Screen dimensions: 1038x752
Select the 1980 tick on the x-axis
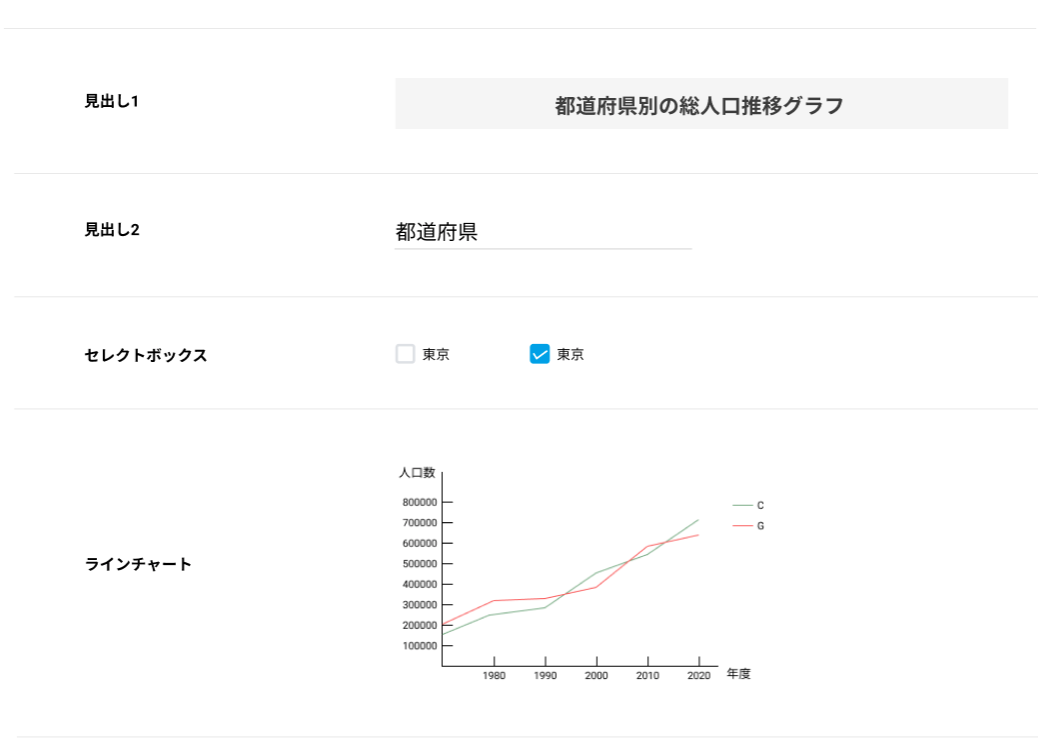pyautogui.click(x=494, y=675)
